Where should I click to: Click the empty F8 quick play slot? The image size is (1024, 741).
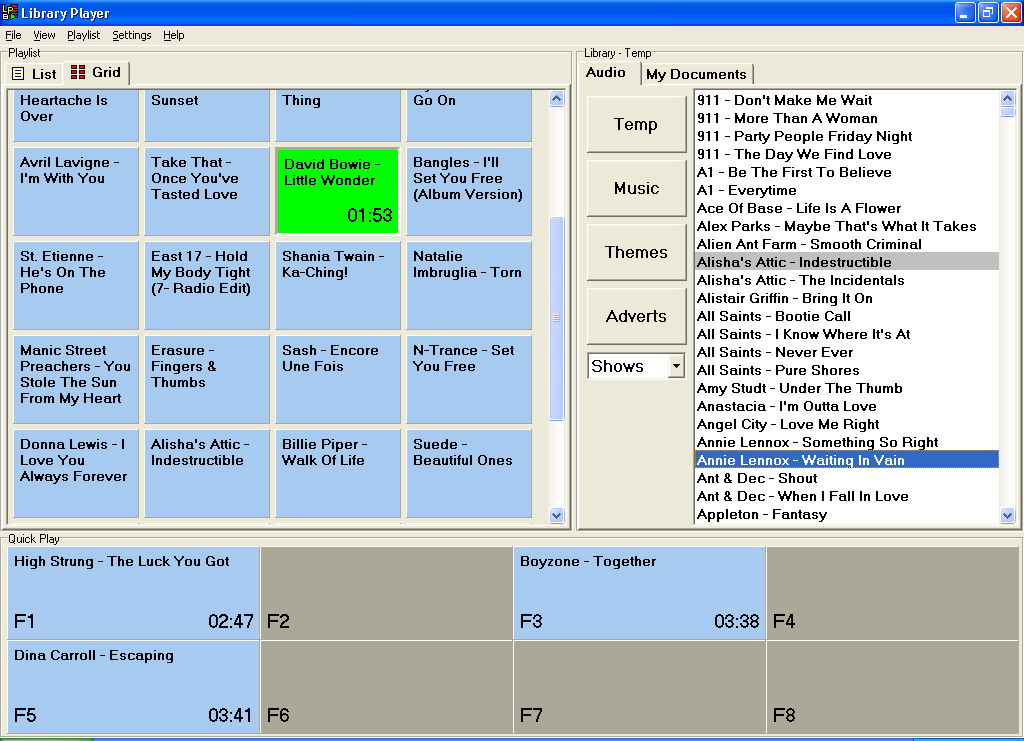pyautogui.click(x=892, y=687)
